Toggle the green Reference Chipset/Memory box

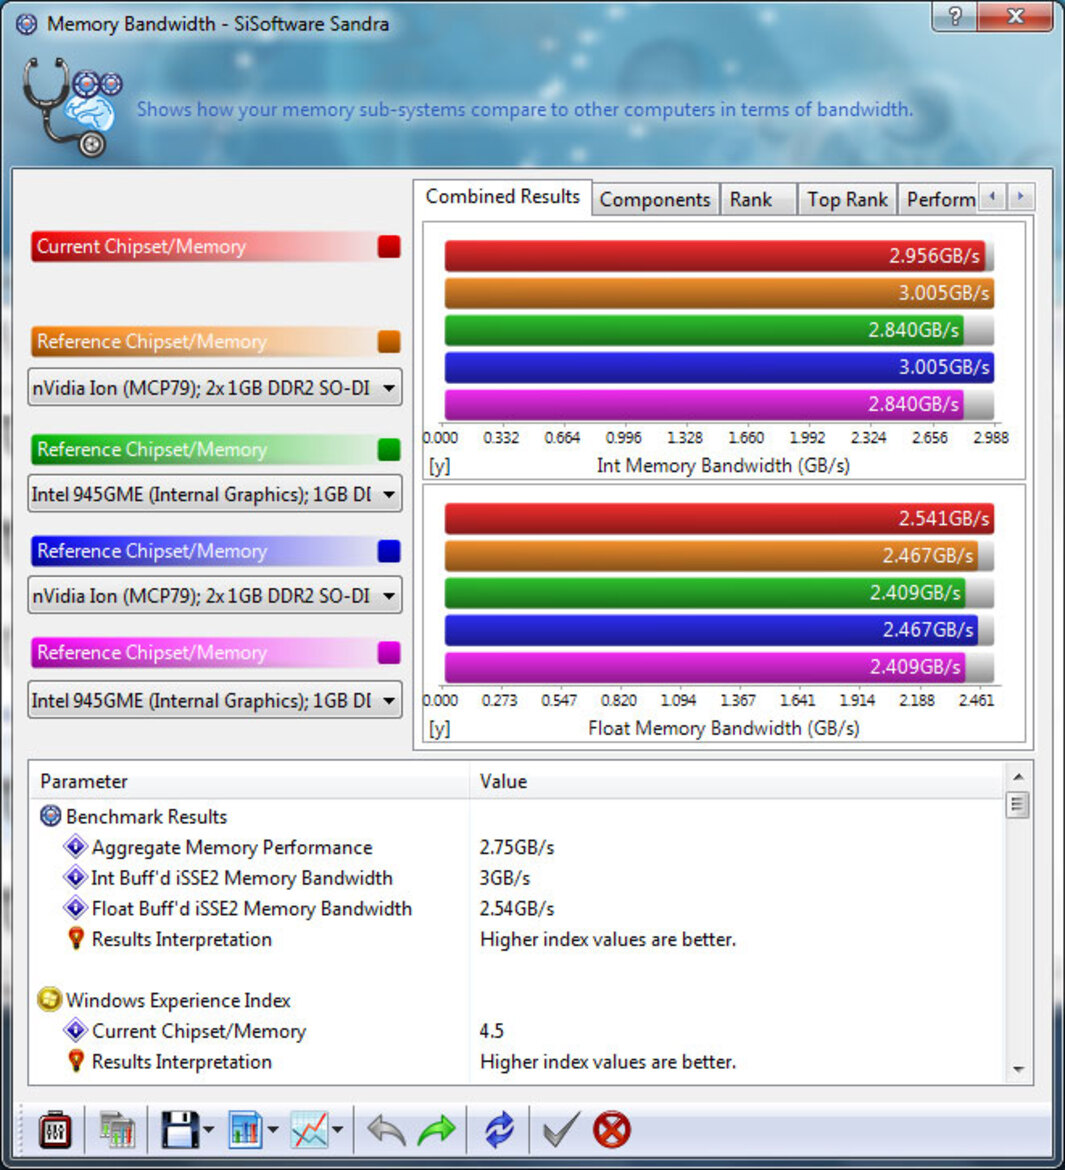(389, 449)
